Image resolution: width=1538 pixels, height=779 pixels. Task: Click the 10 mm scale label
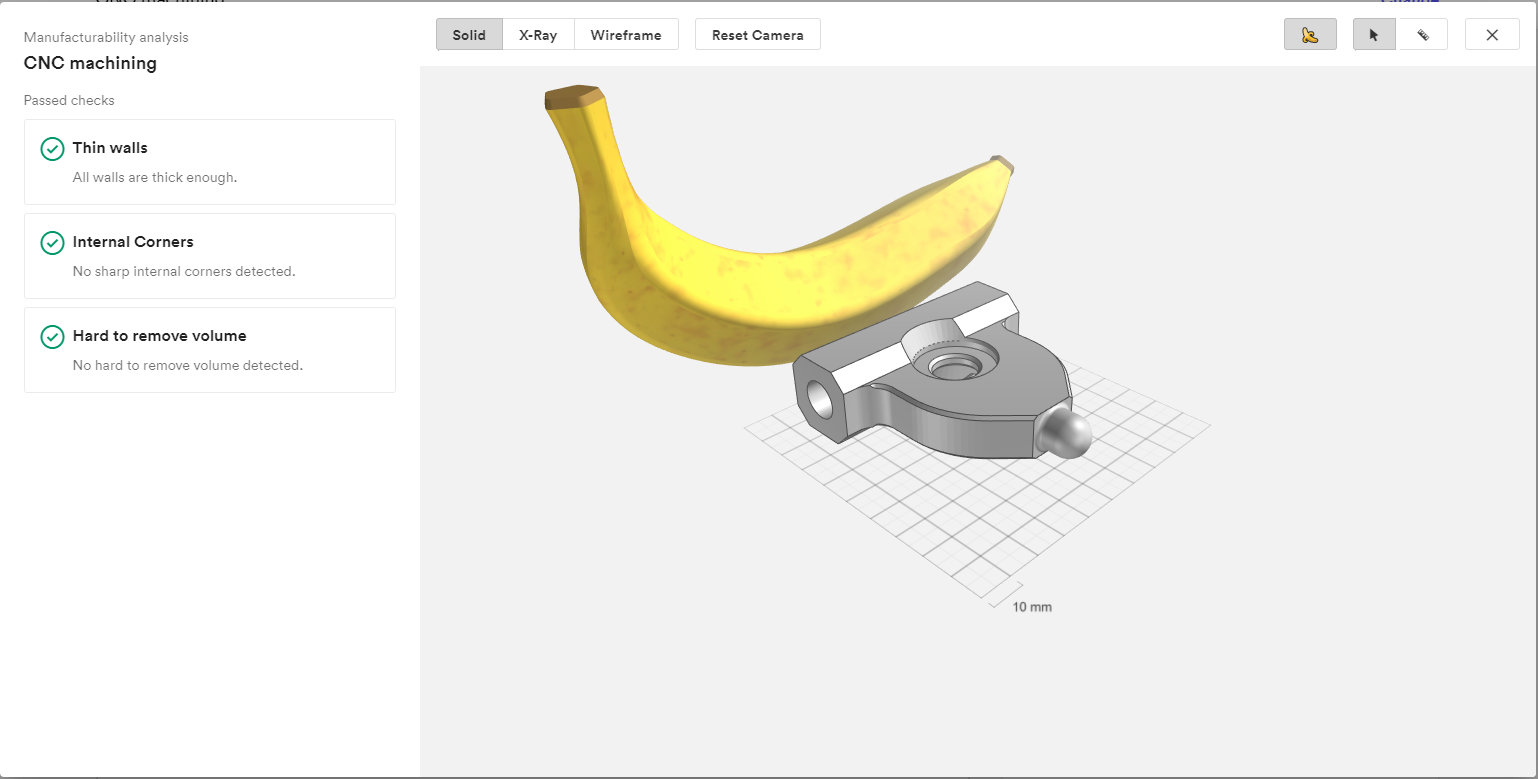click(x=1032, y=607)
